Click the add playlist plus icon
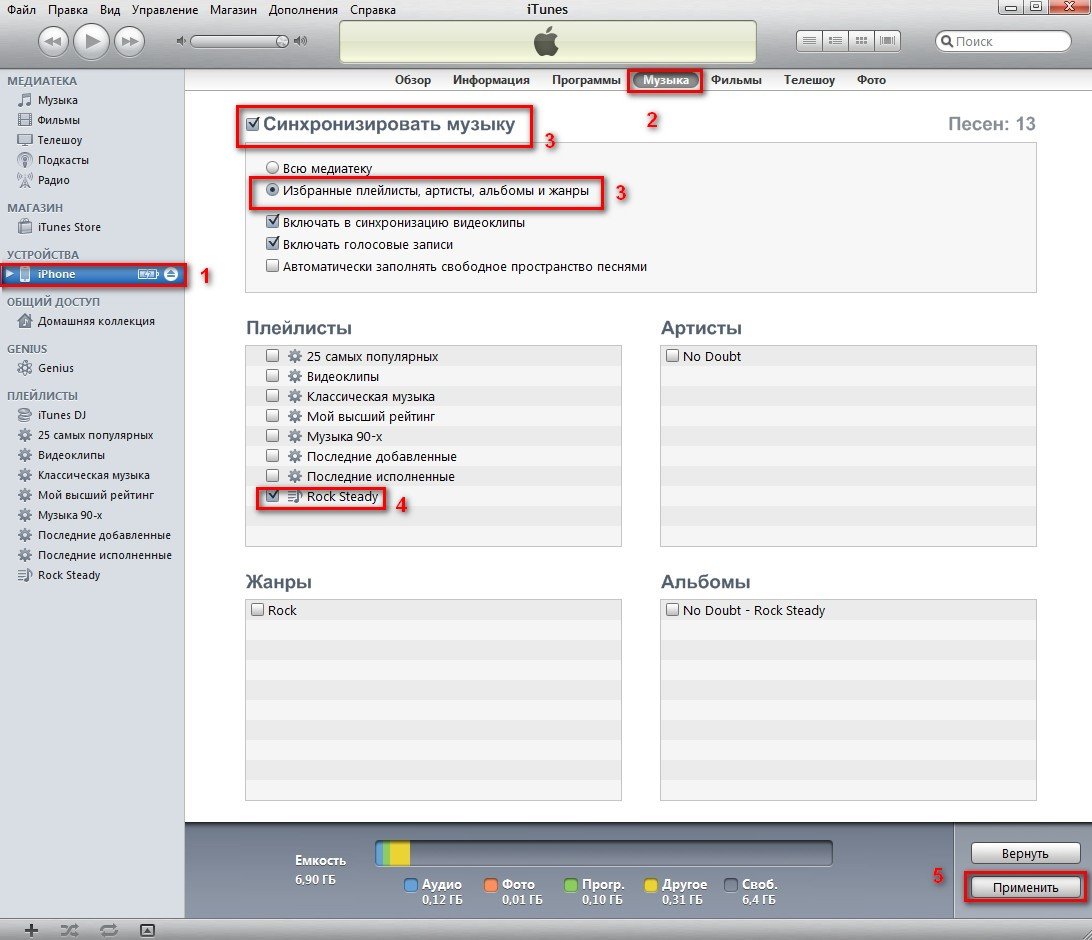 pos(31,930)
